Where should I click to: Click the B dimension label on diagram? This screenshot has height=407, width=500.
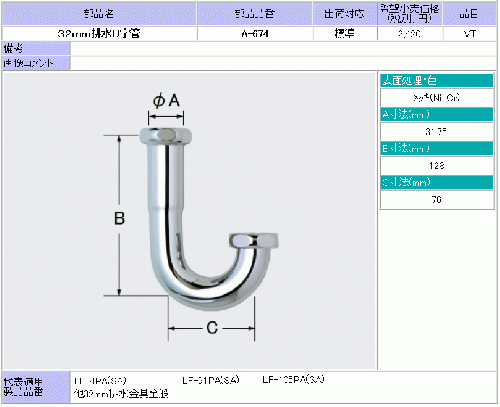tap(119, 219)
